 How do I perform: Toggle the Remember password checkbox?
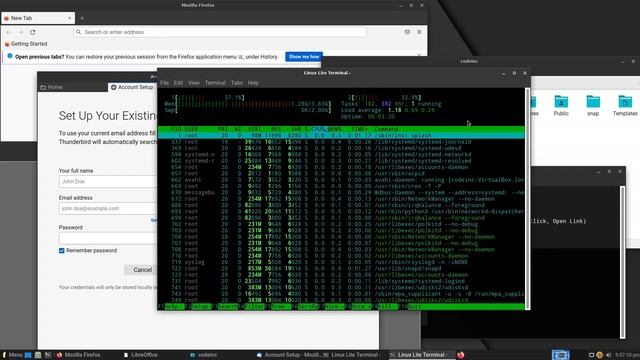(x=62, y=251)
